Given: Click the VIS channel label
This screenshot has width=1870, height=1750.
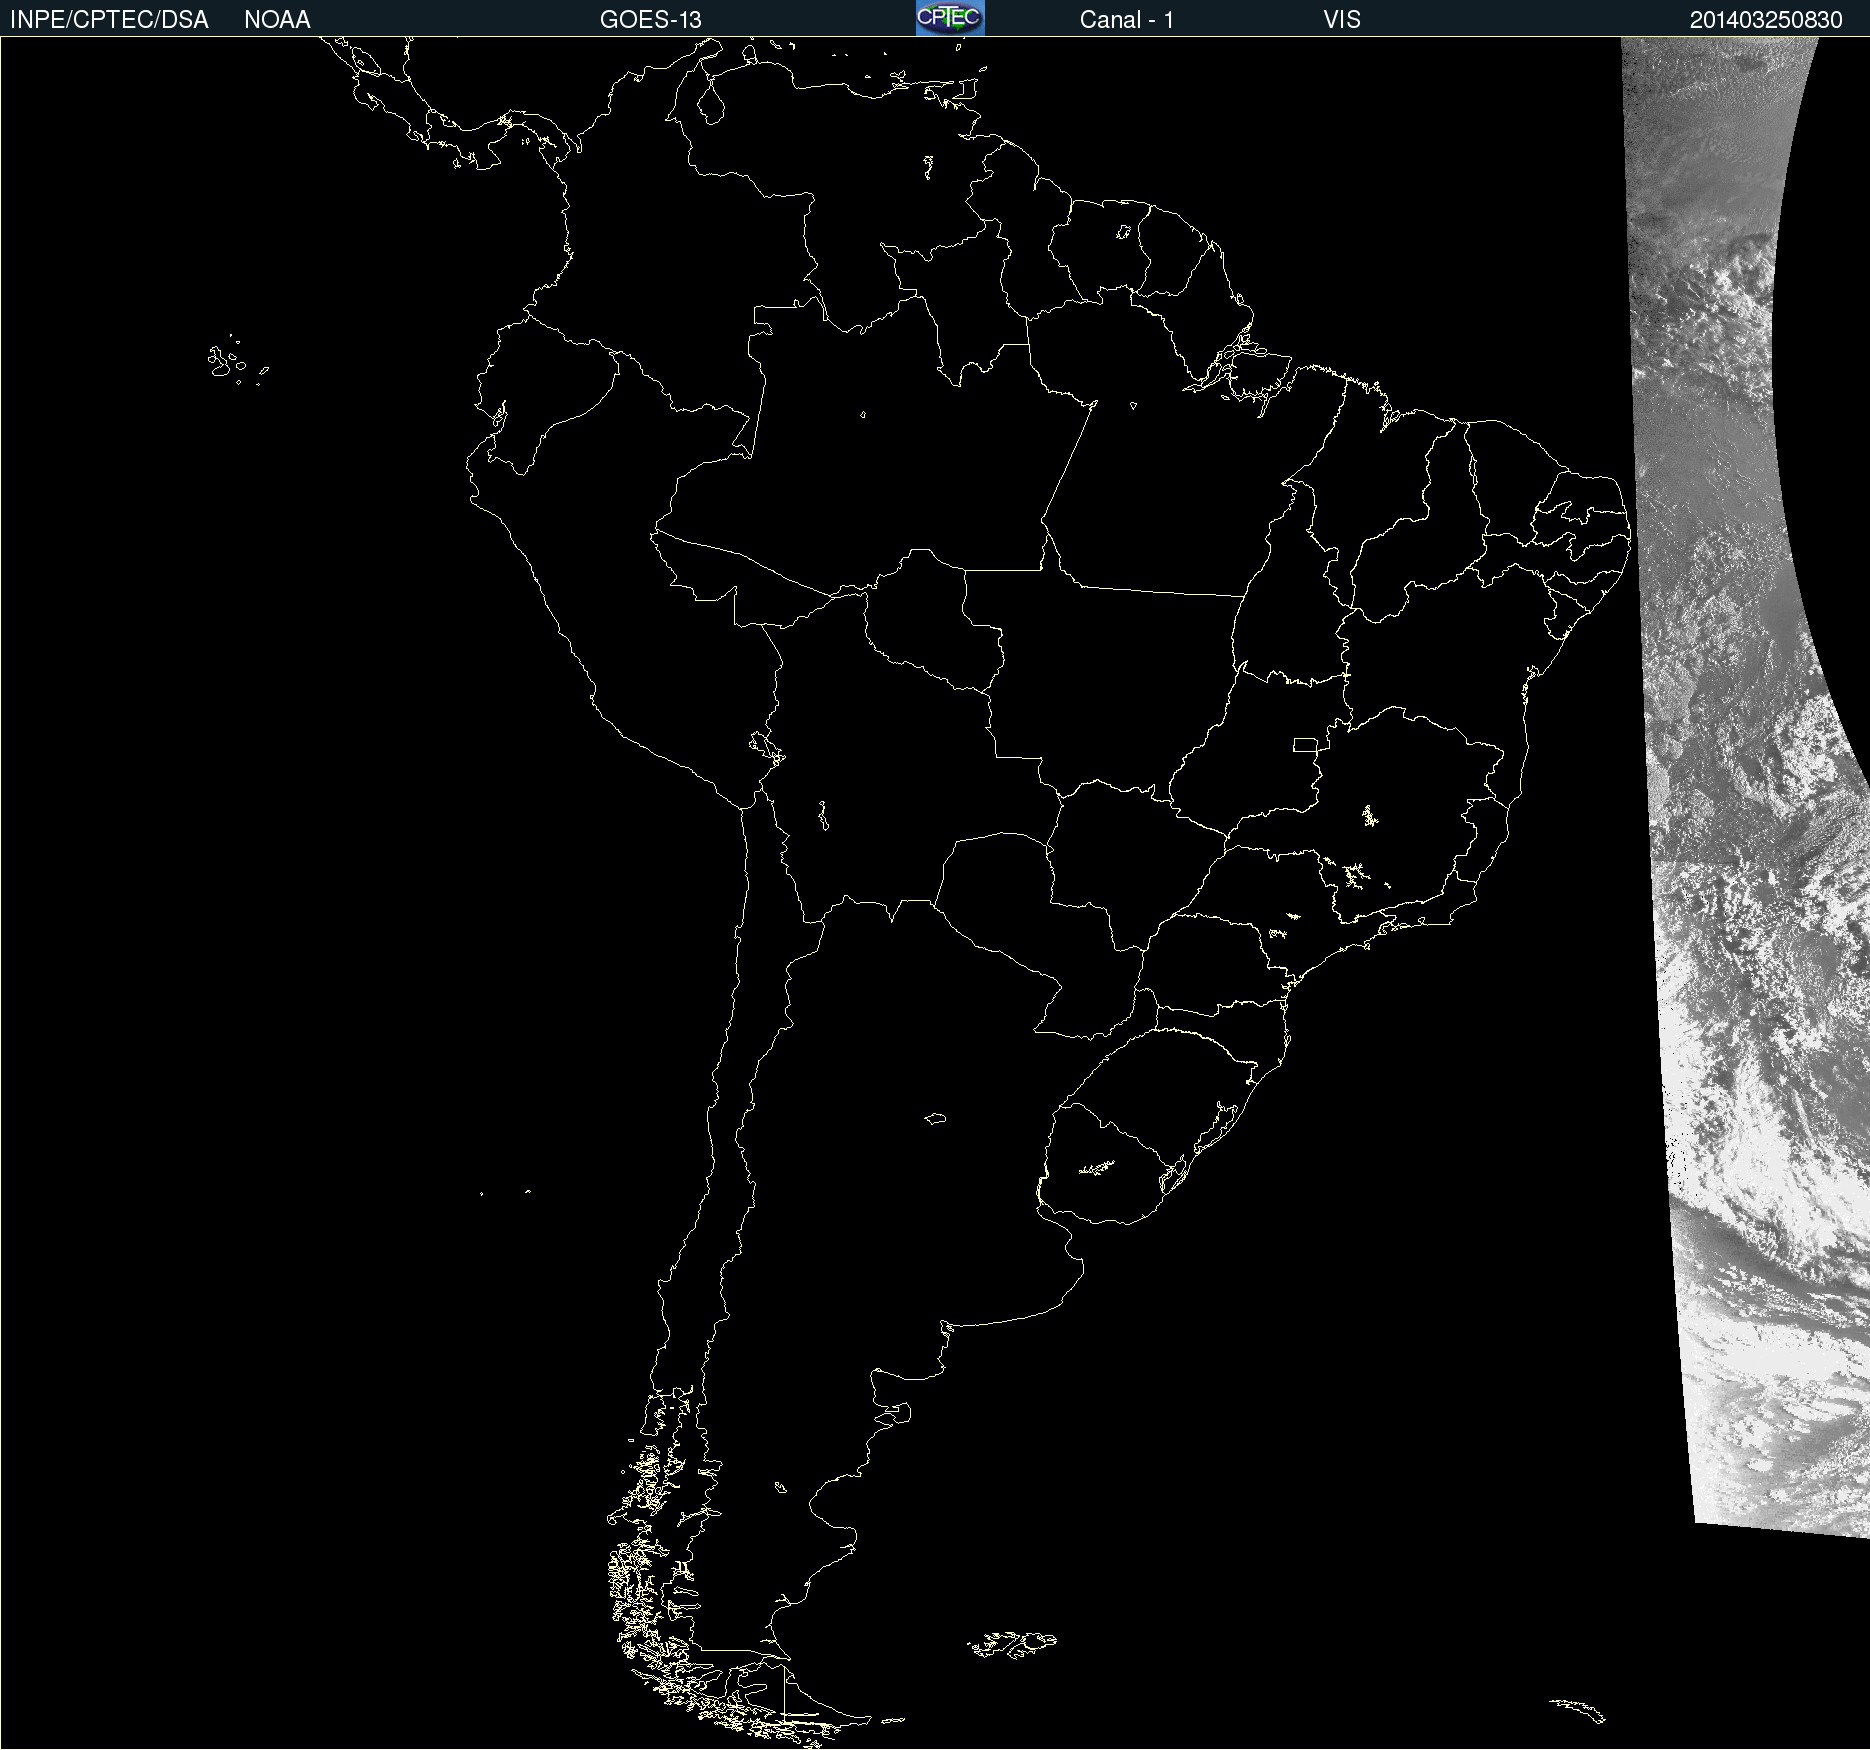Looking at the screenshot, I should point(1342,20).
